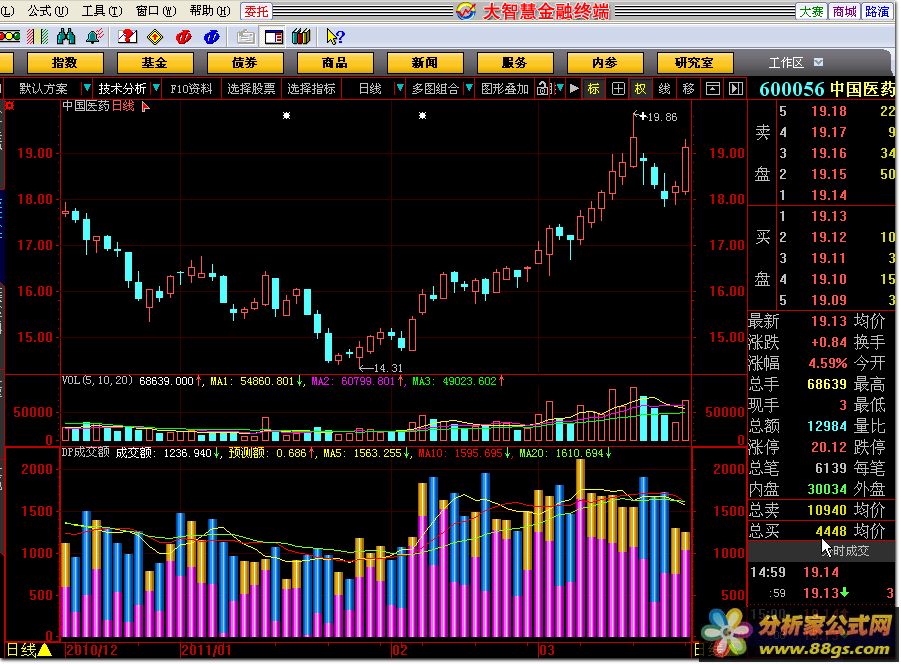This screenshot has width=901, height=664.
Task: Switch to the 内参 tab
Action: pos(604,63)
